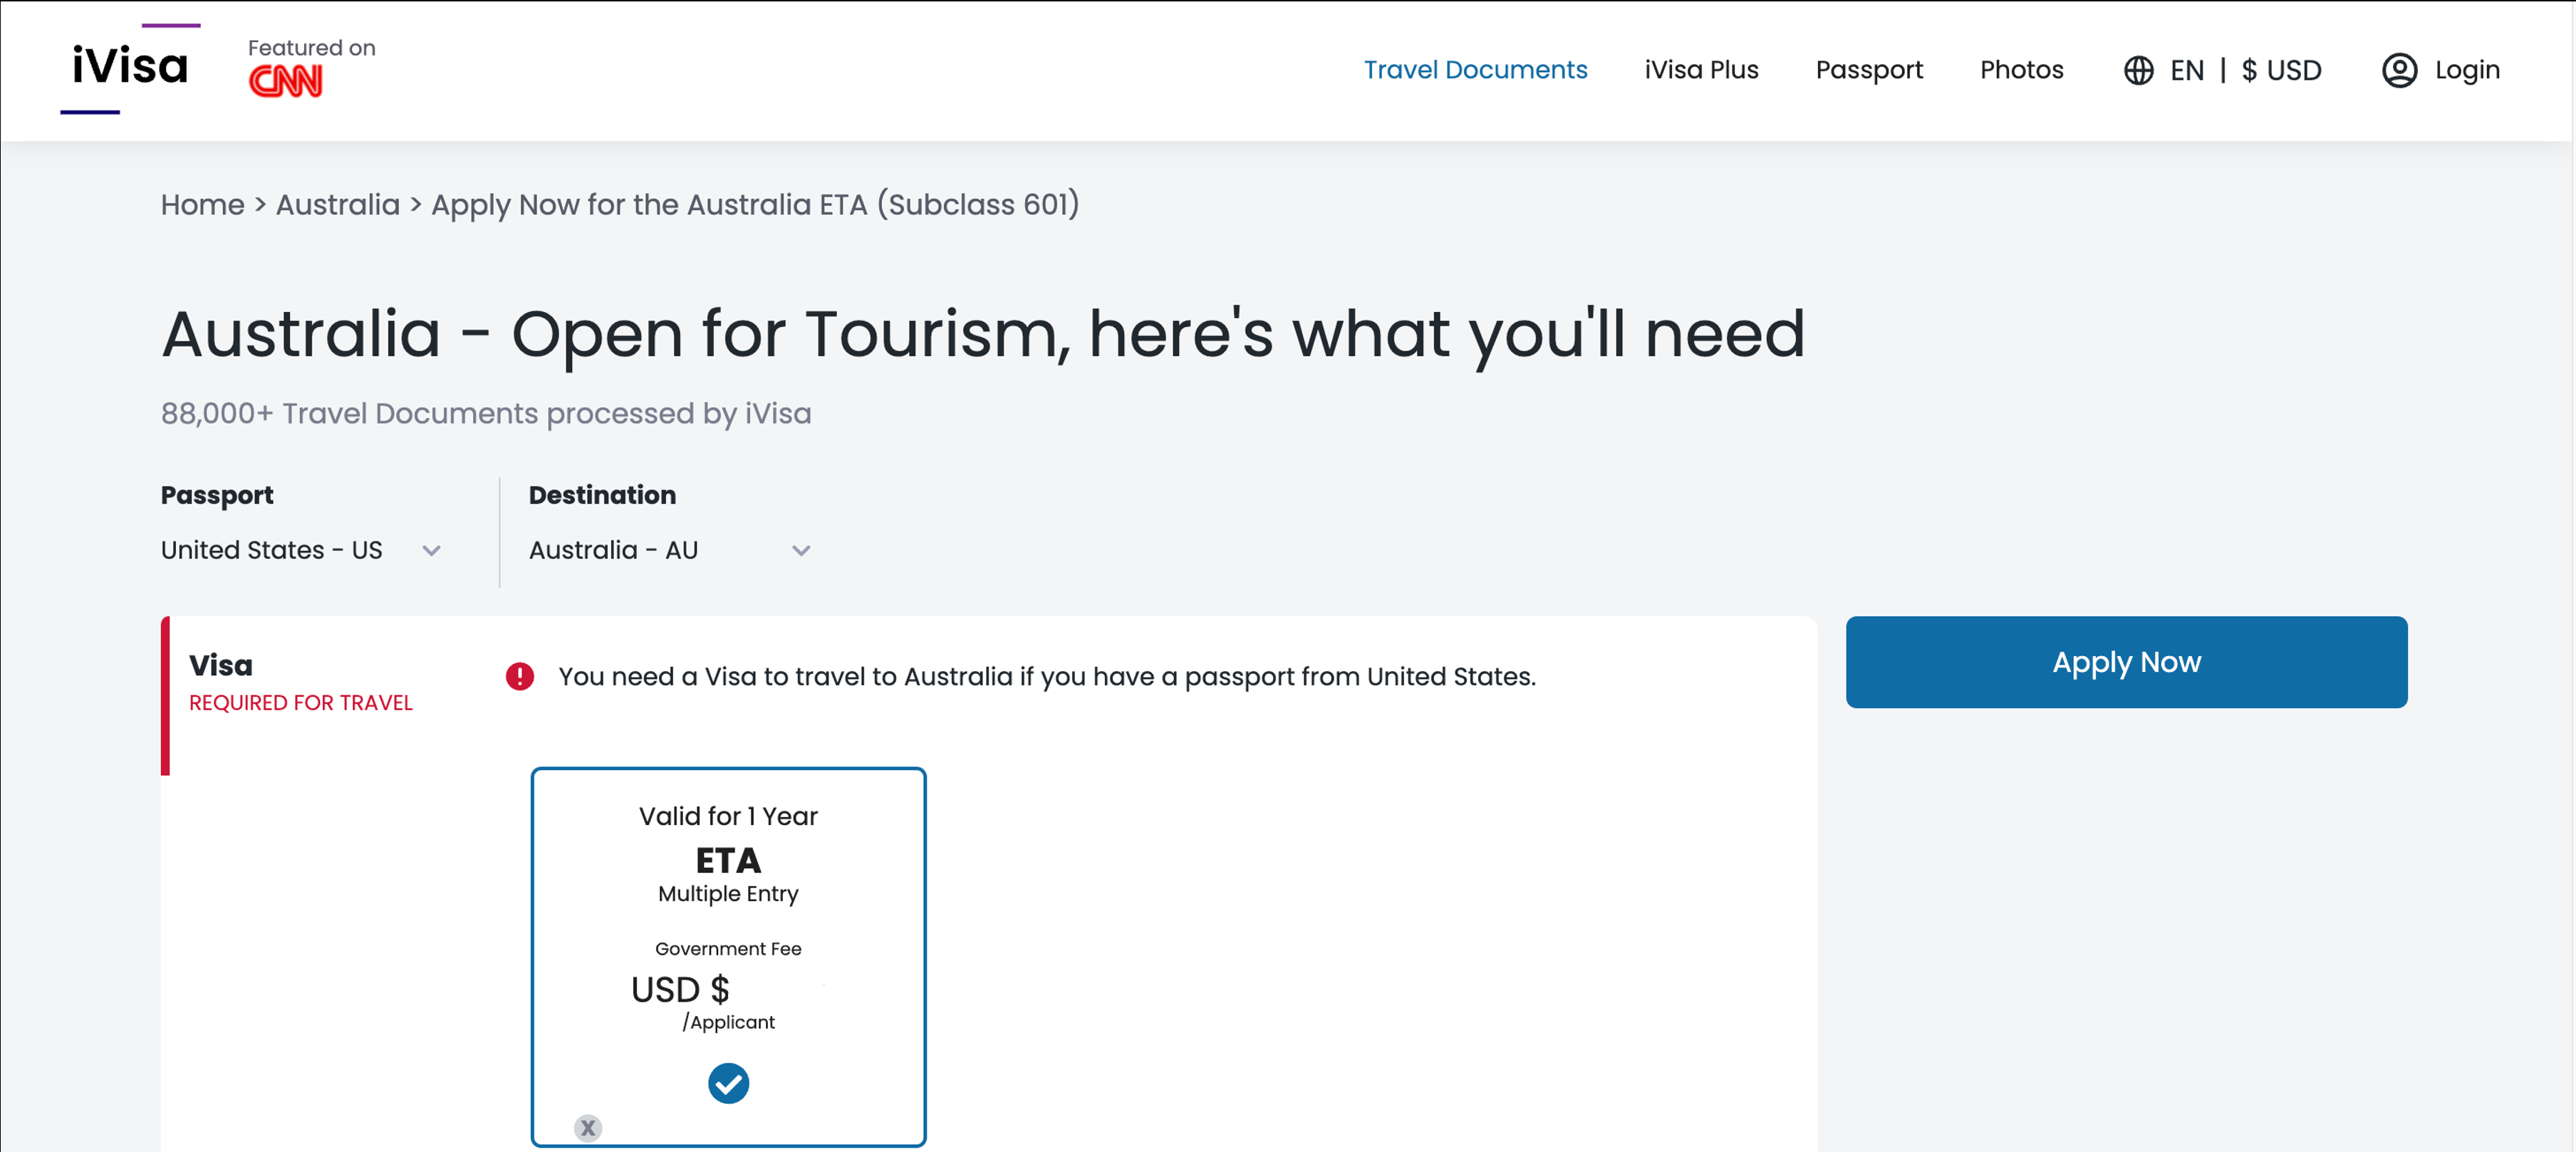Navigate to Home via the breadcrumb
Image resolution: width=2576 pixels, height=1152 pixels.
[202, 204]
